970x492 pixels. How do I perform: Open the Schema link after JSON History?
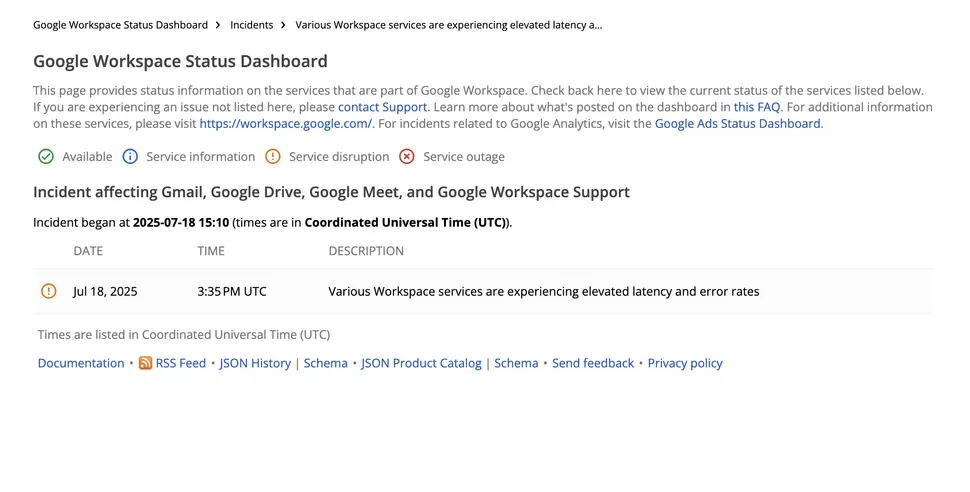325,363
